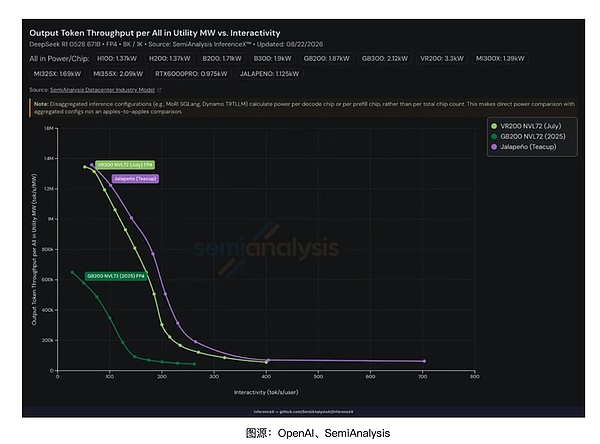
Task: Click the first GB200 data point near 650k
Action: point(72,272)
